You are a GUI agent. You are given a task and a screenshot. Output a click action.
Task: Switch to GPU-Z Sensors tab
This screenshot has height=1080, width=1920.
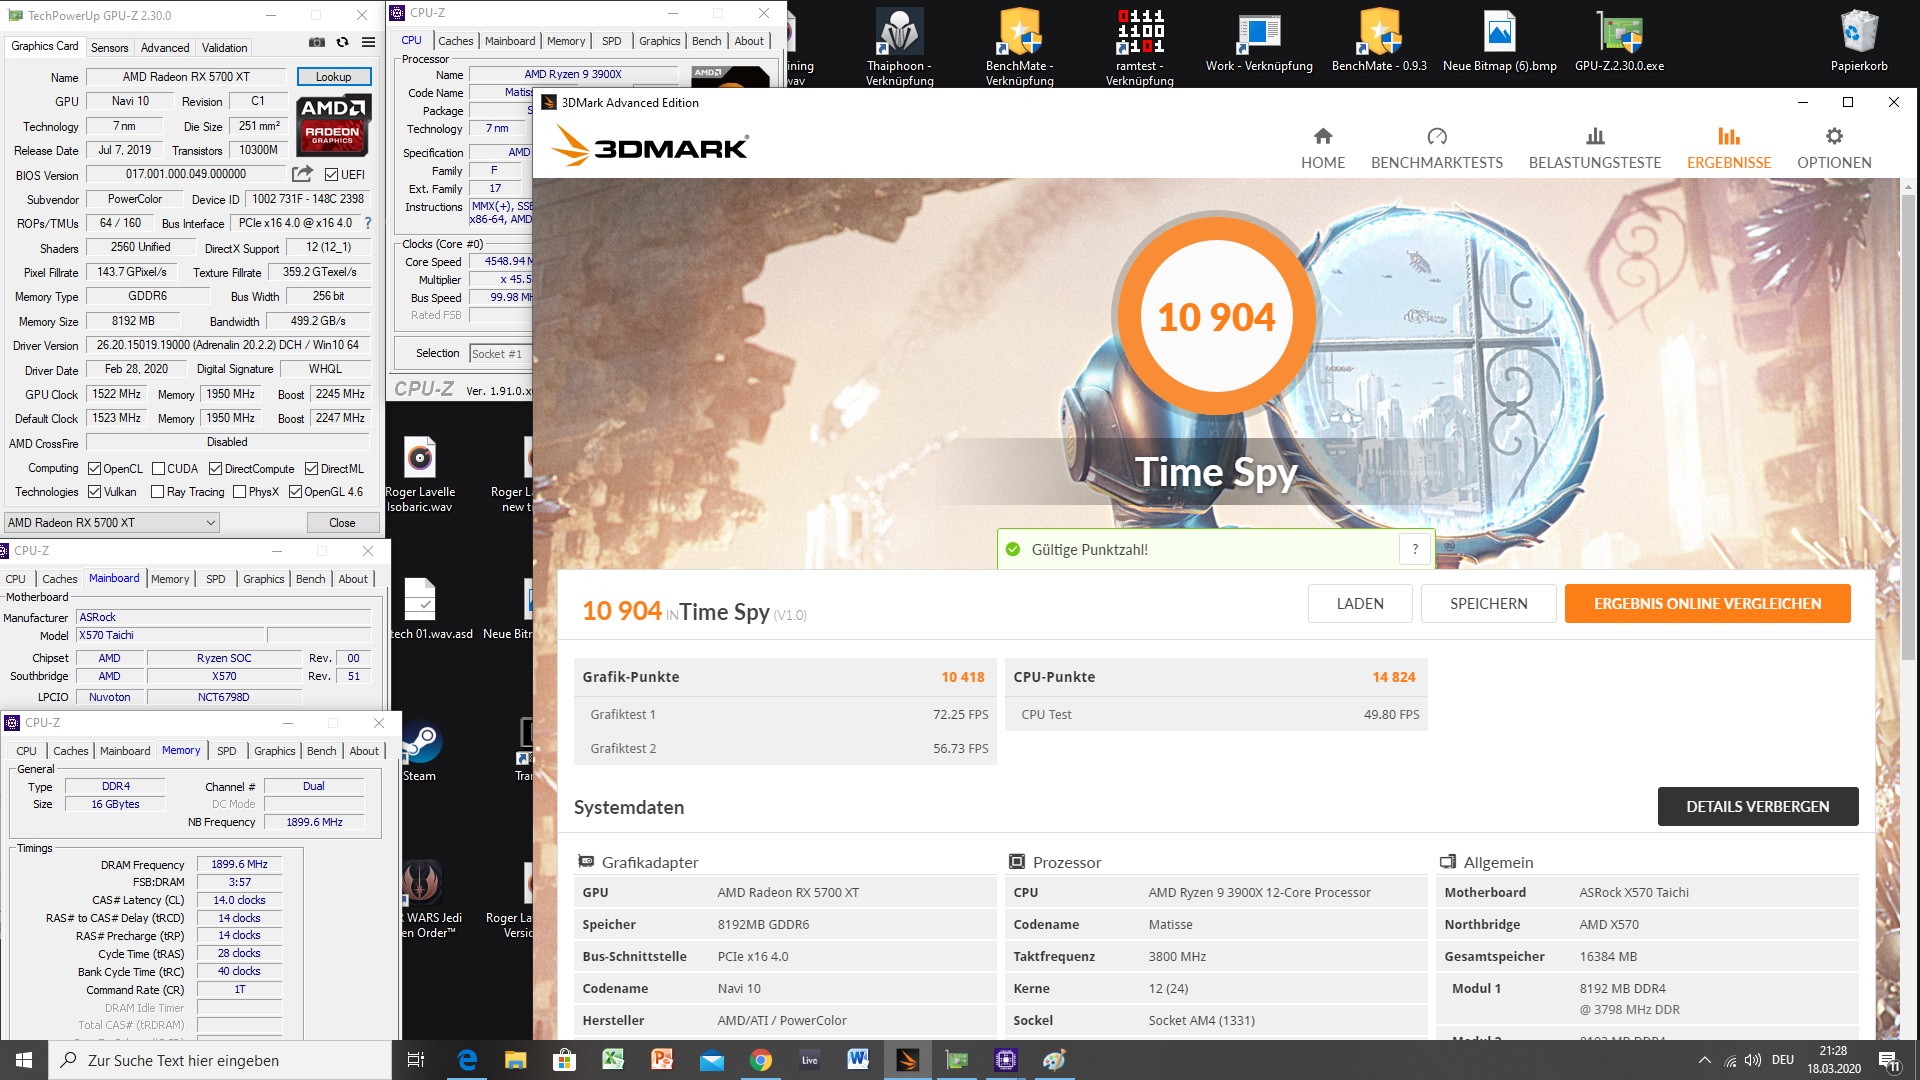click(109, 48)
